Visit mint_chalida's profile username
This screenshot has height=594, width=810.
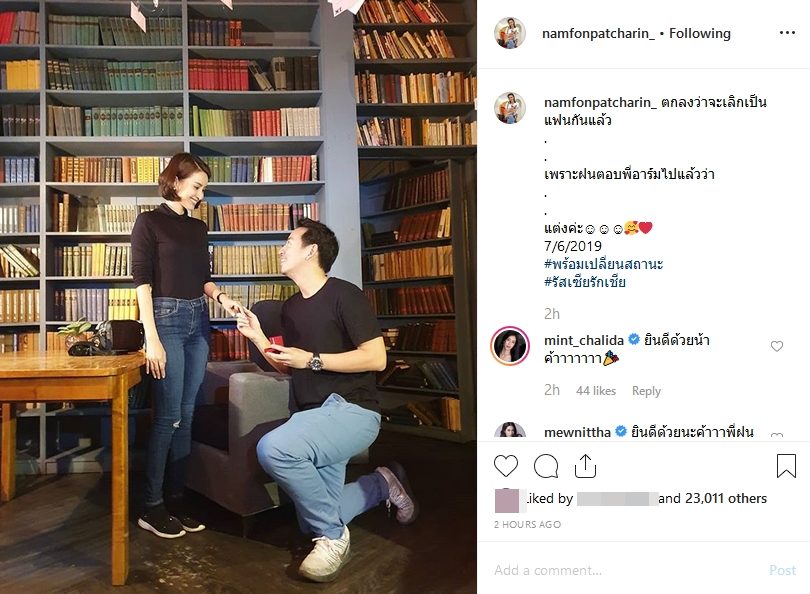point(584,340)
